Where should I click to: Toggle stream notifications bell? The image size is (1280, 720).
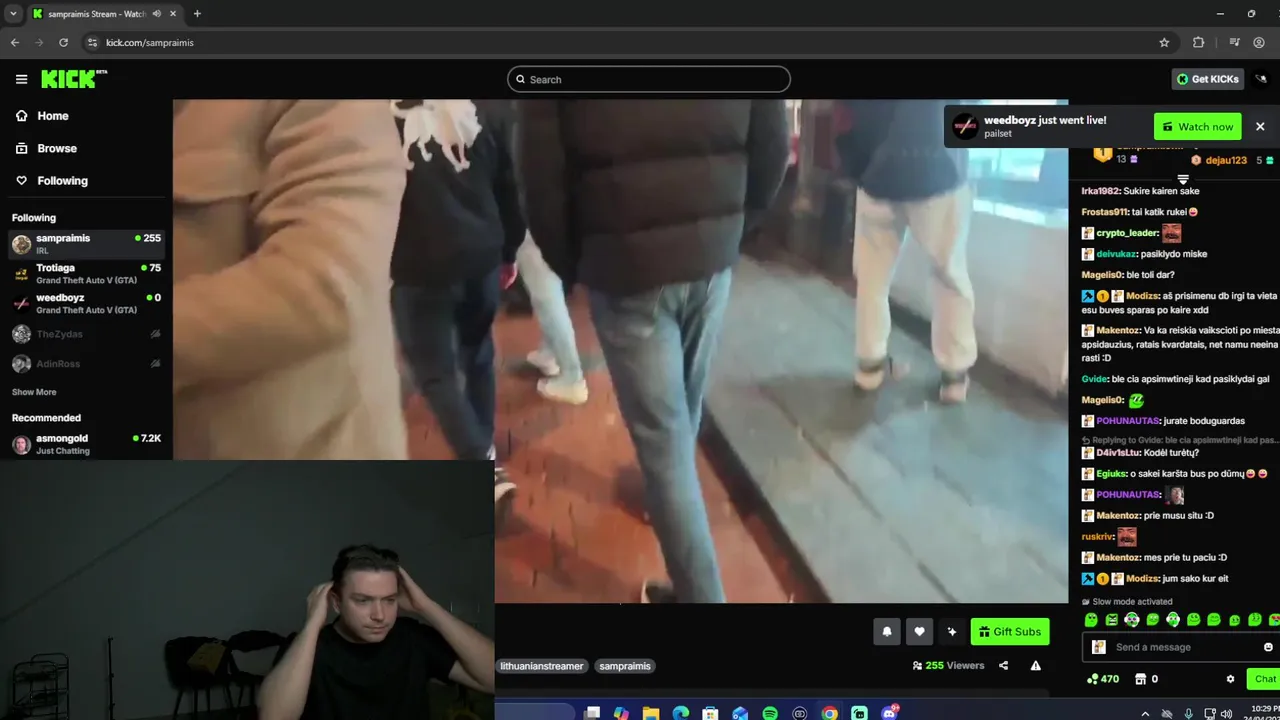click(886, 631)
